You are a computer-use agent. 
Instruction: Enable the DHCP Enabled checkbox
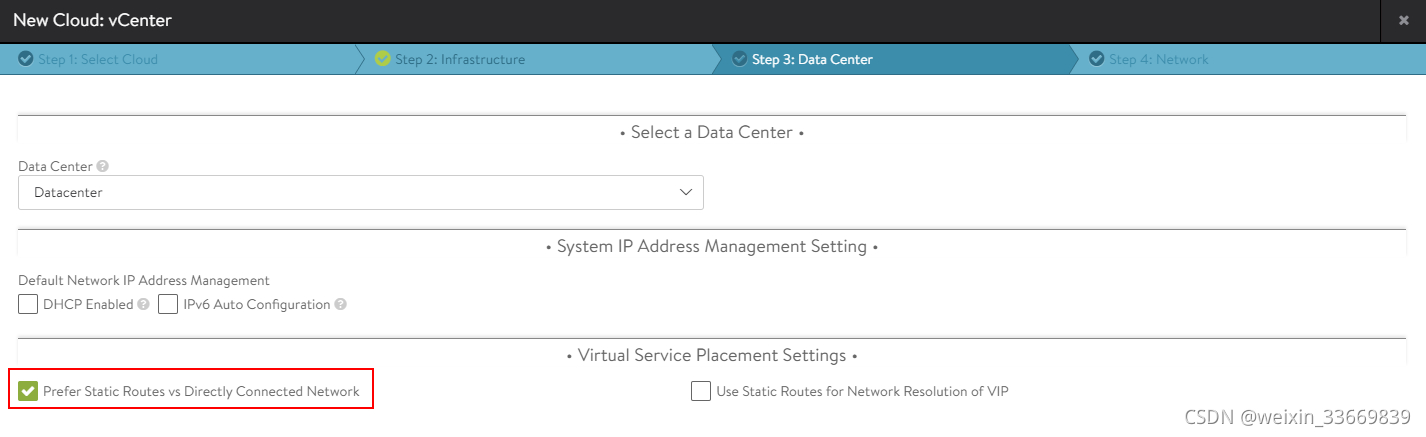pos(28,304)
